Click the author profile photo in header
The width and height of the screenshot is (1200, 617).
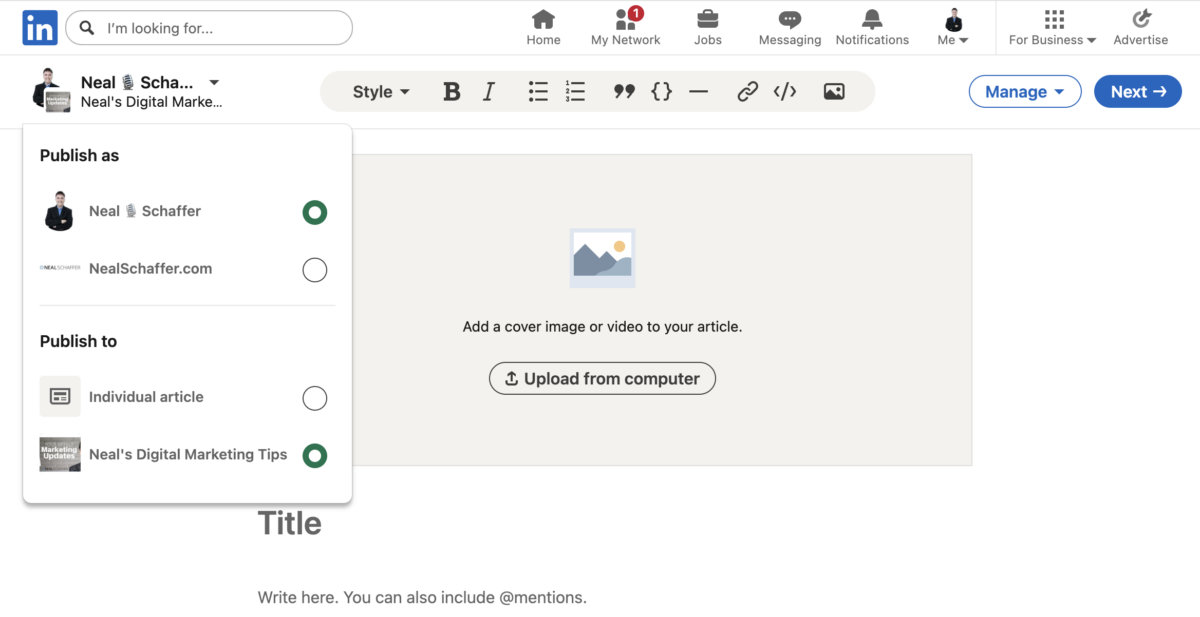[x=50, y=89]
